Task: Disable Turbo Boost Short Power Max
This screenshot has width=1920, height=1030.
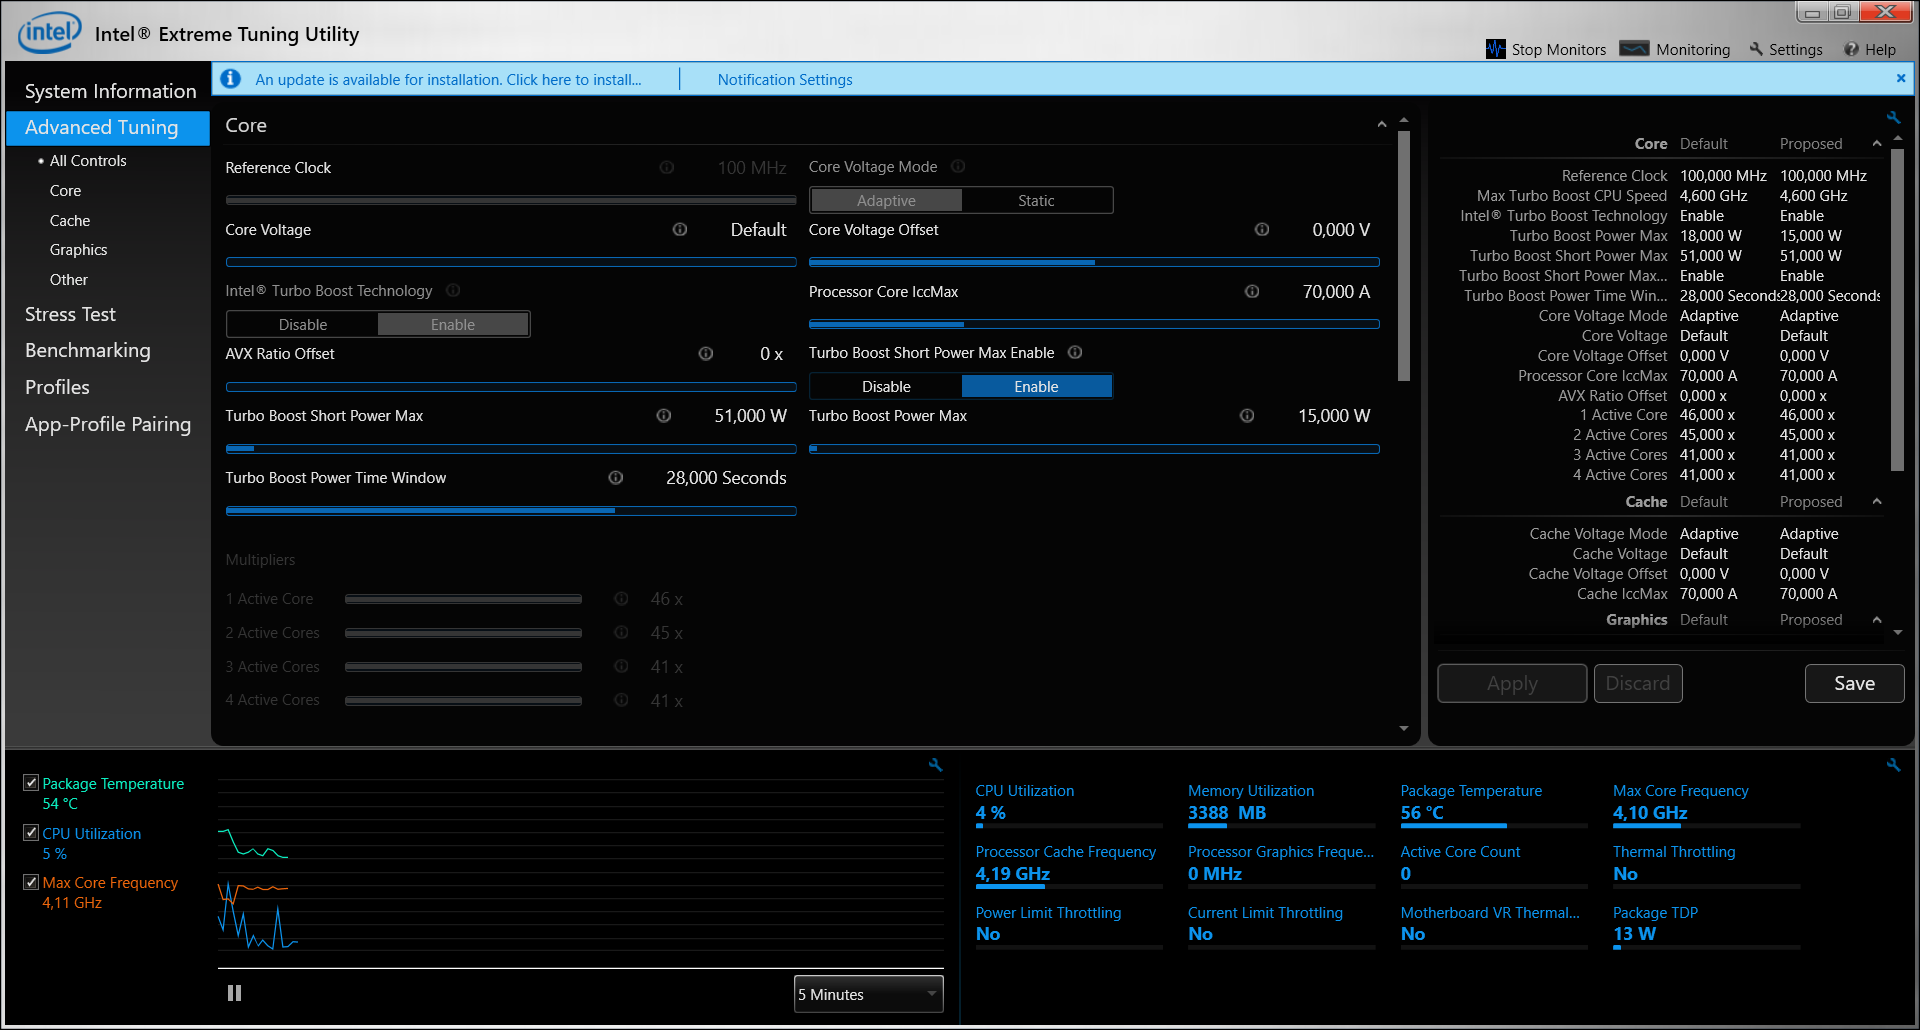Action: [886, 386]
